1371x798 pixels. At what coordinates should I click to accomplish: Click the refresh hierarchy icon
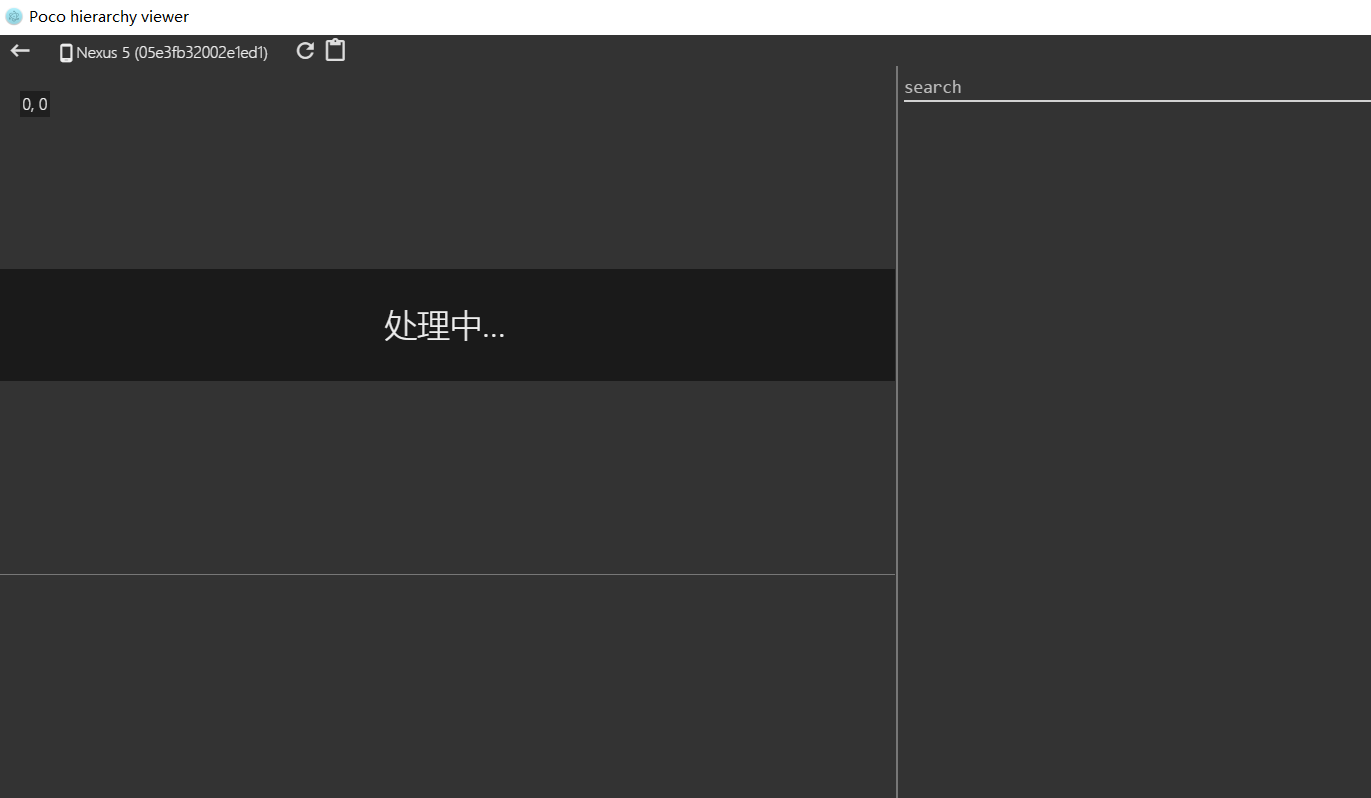point(305,51)
